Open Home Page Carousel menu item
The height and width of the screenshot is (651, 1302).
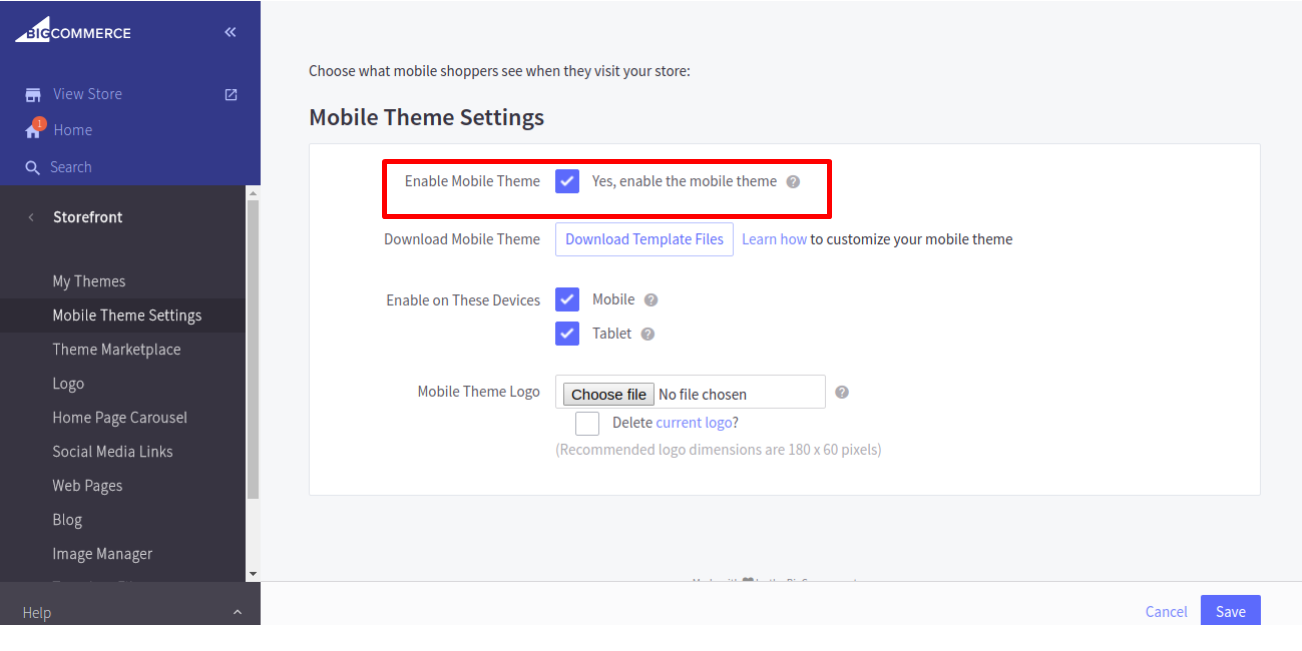click(x=120, y=417)
